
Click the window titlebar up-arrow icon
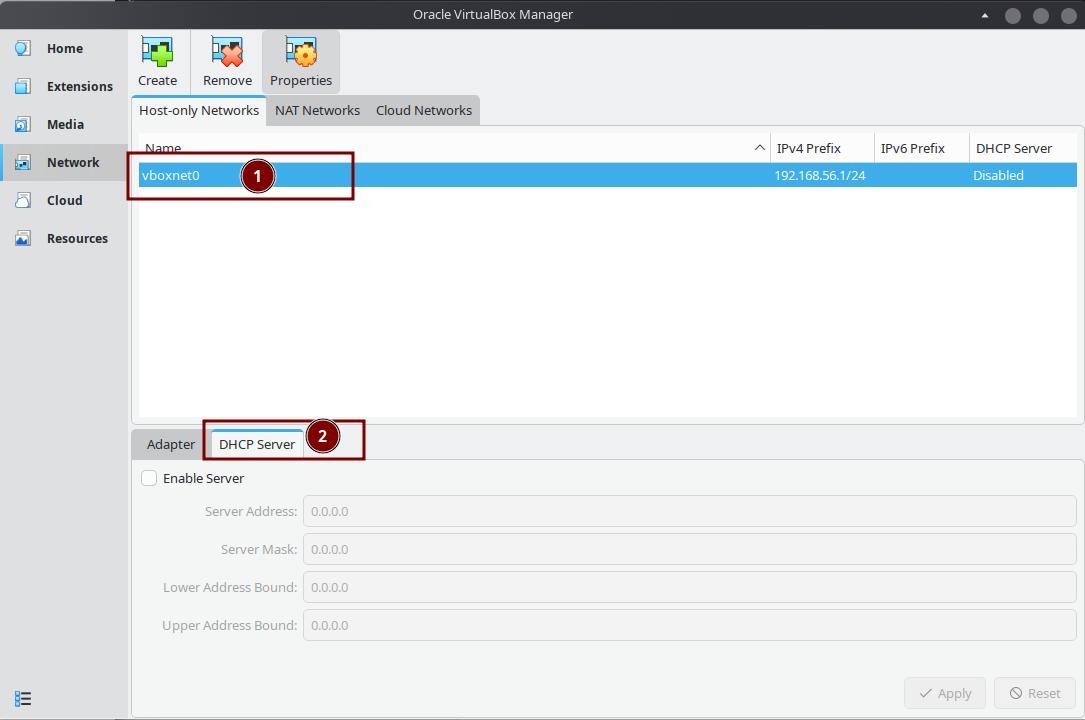point(985,15)
